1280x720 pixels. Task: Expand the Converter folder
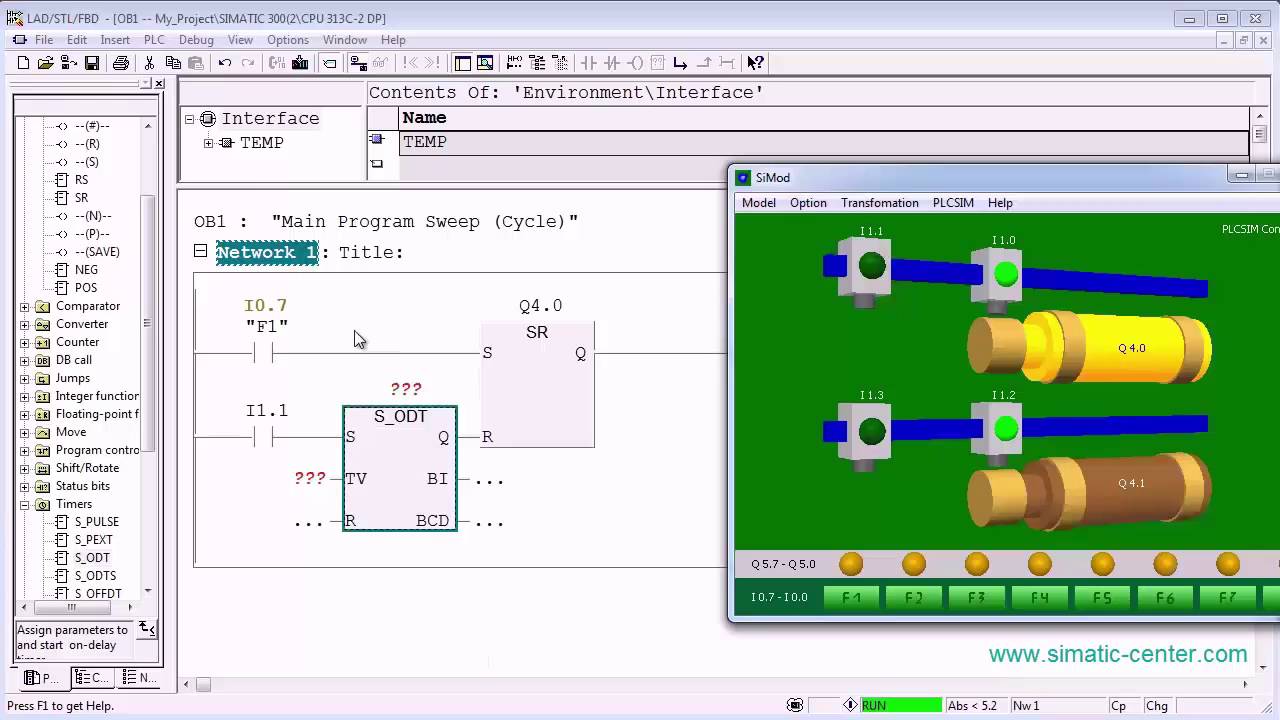click(x=25, y=325)
